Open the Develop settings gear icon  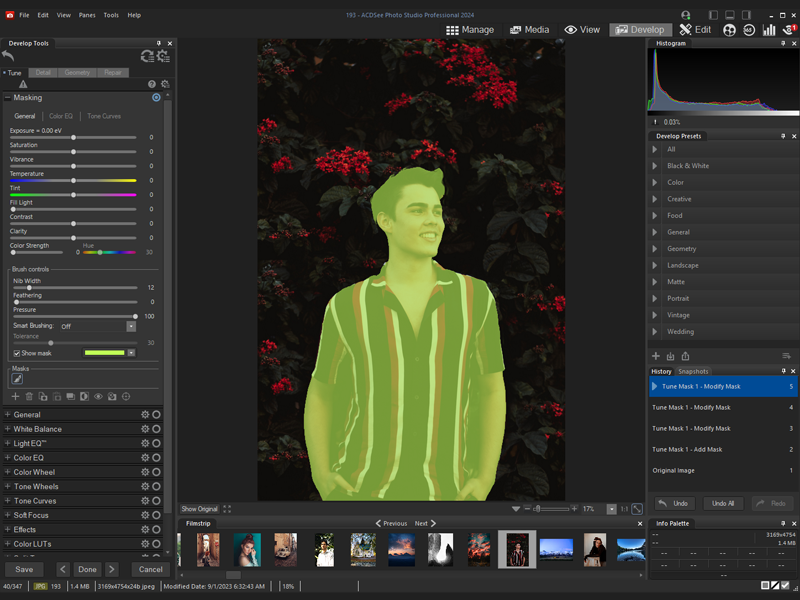163,56
